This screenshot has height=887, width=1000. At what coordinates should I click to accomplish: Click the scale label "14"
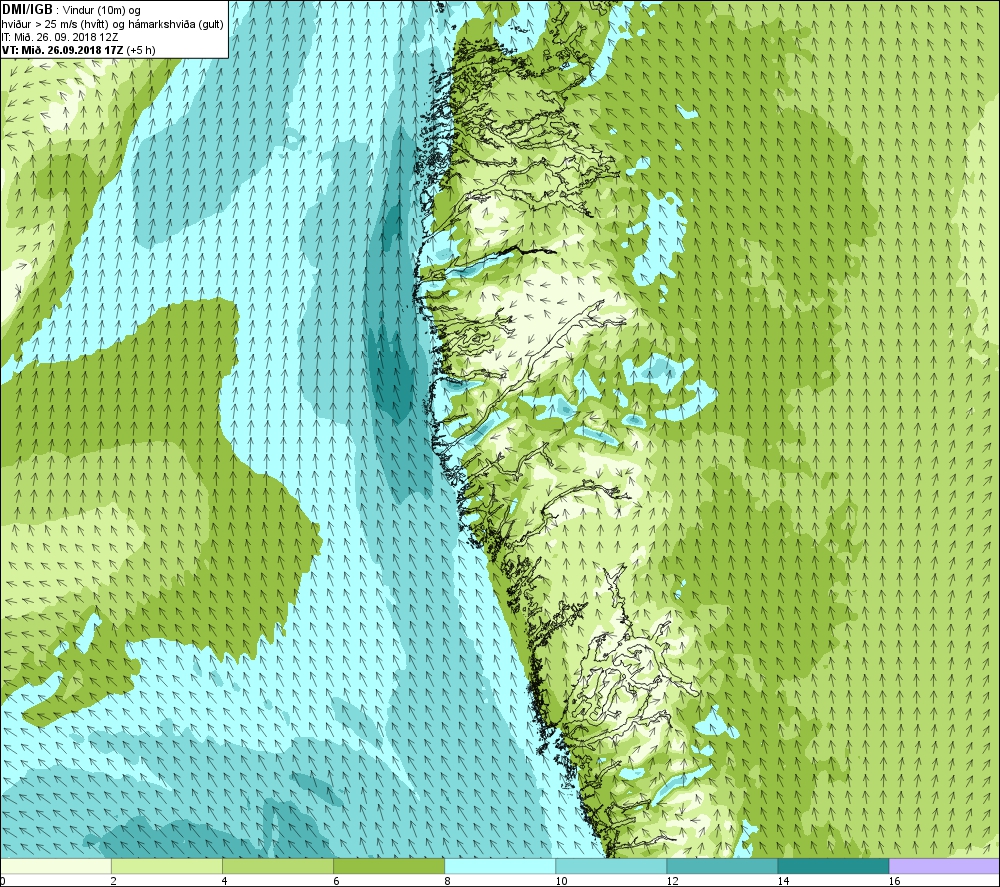783,881
